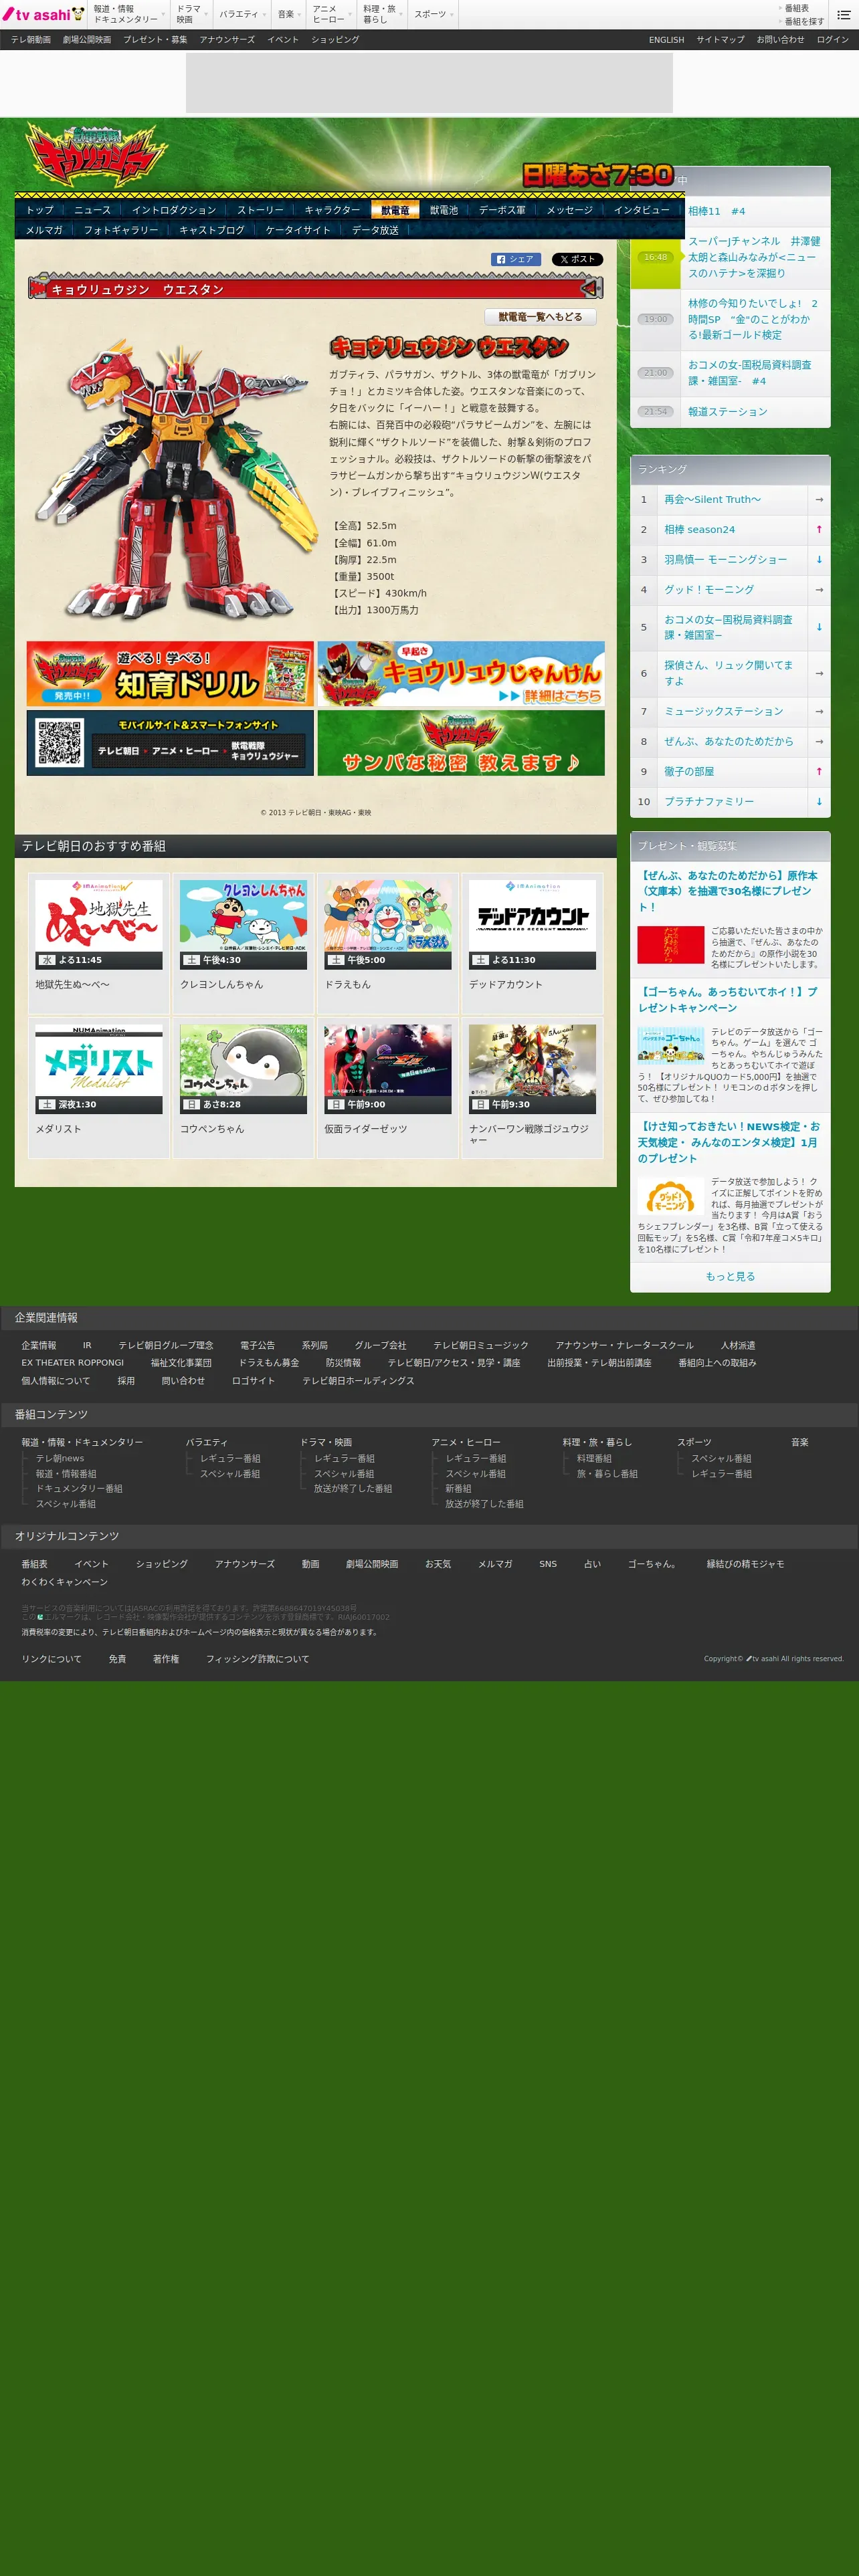The width and height of the screenshot is (859, 2576).
Task: Open the ナンバーワン戦隊ゴジュウジャー thumbnail
Action: [532, 1069]
